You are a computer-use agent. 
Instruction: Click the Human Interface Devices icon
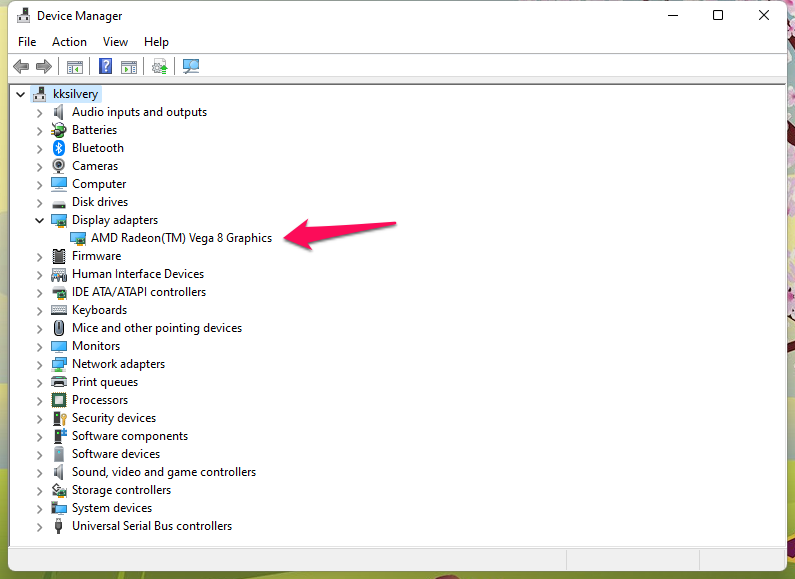coord(59,274)
